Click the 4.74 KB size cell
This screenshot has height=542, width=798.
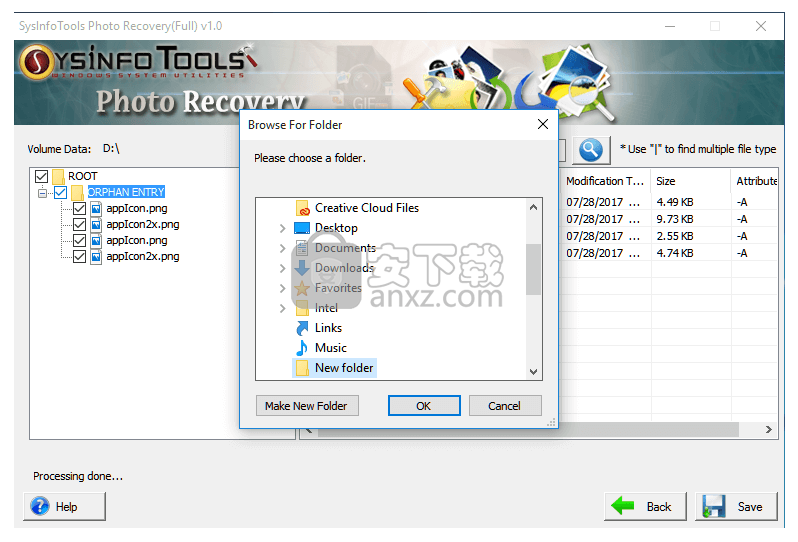[x=675, y=253]
